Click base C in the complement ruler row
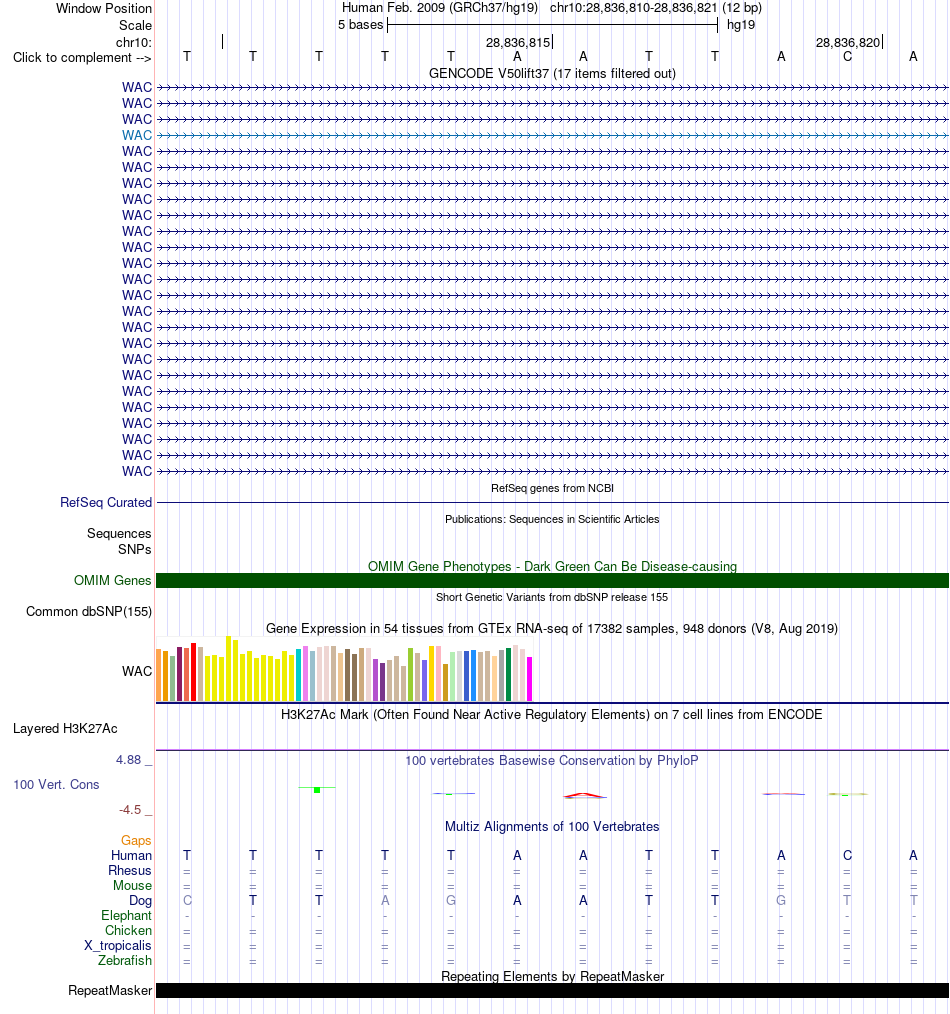The width and height of the screenshot is (950, 1014). click(847, 57)
